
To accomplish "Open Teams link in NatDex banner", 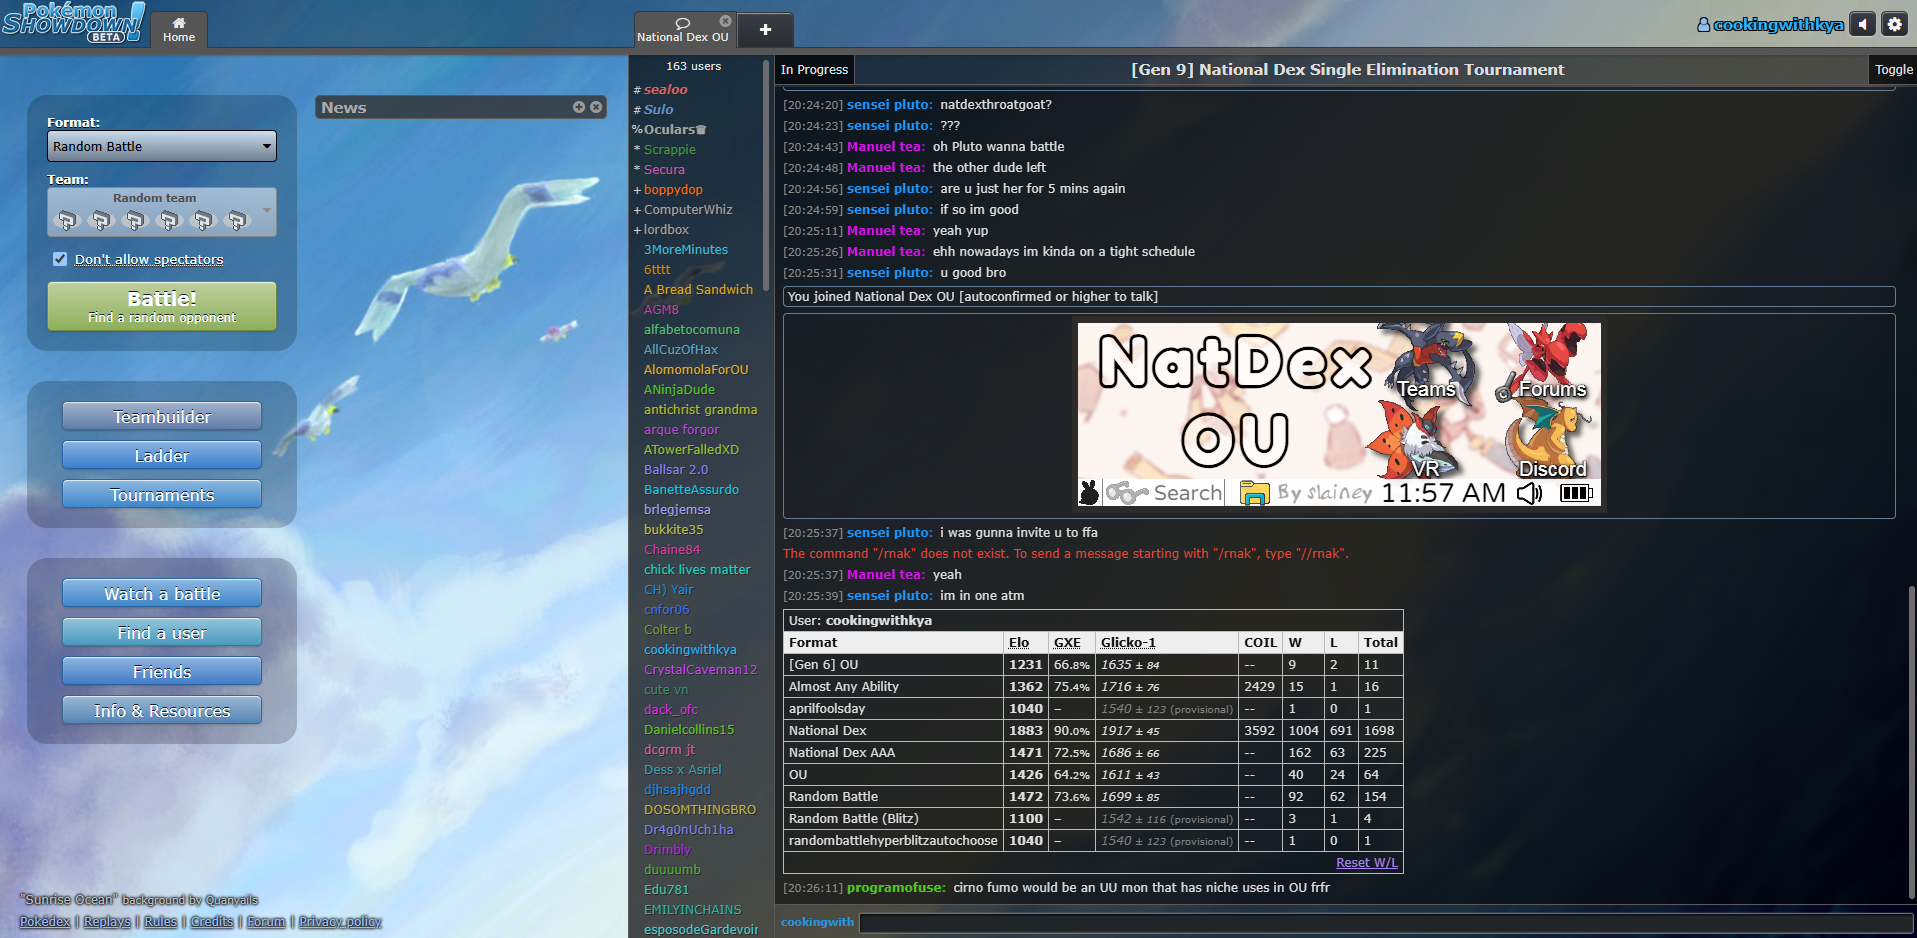I will 1425,388.
